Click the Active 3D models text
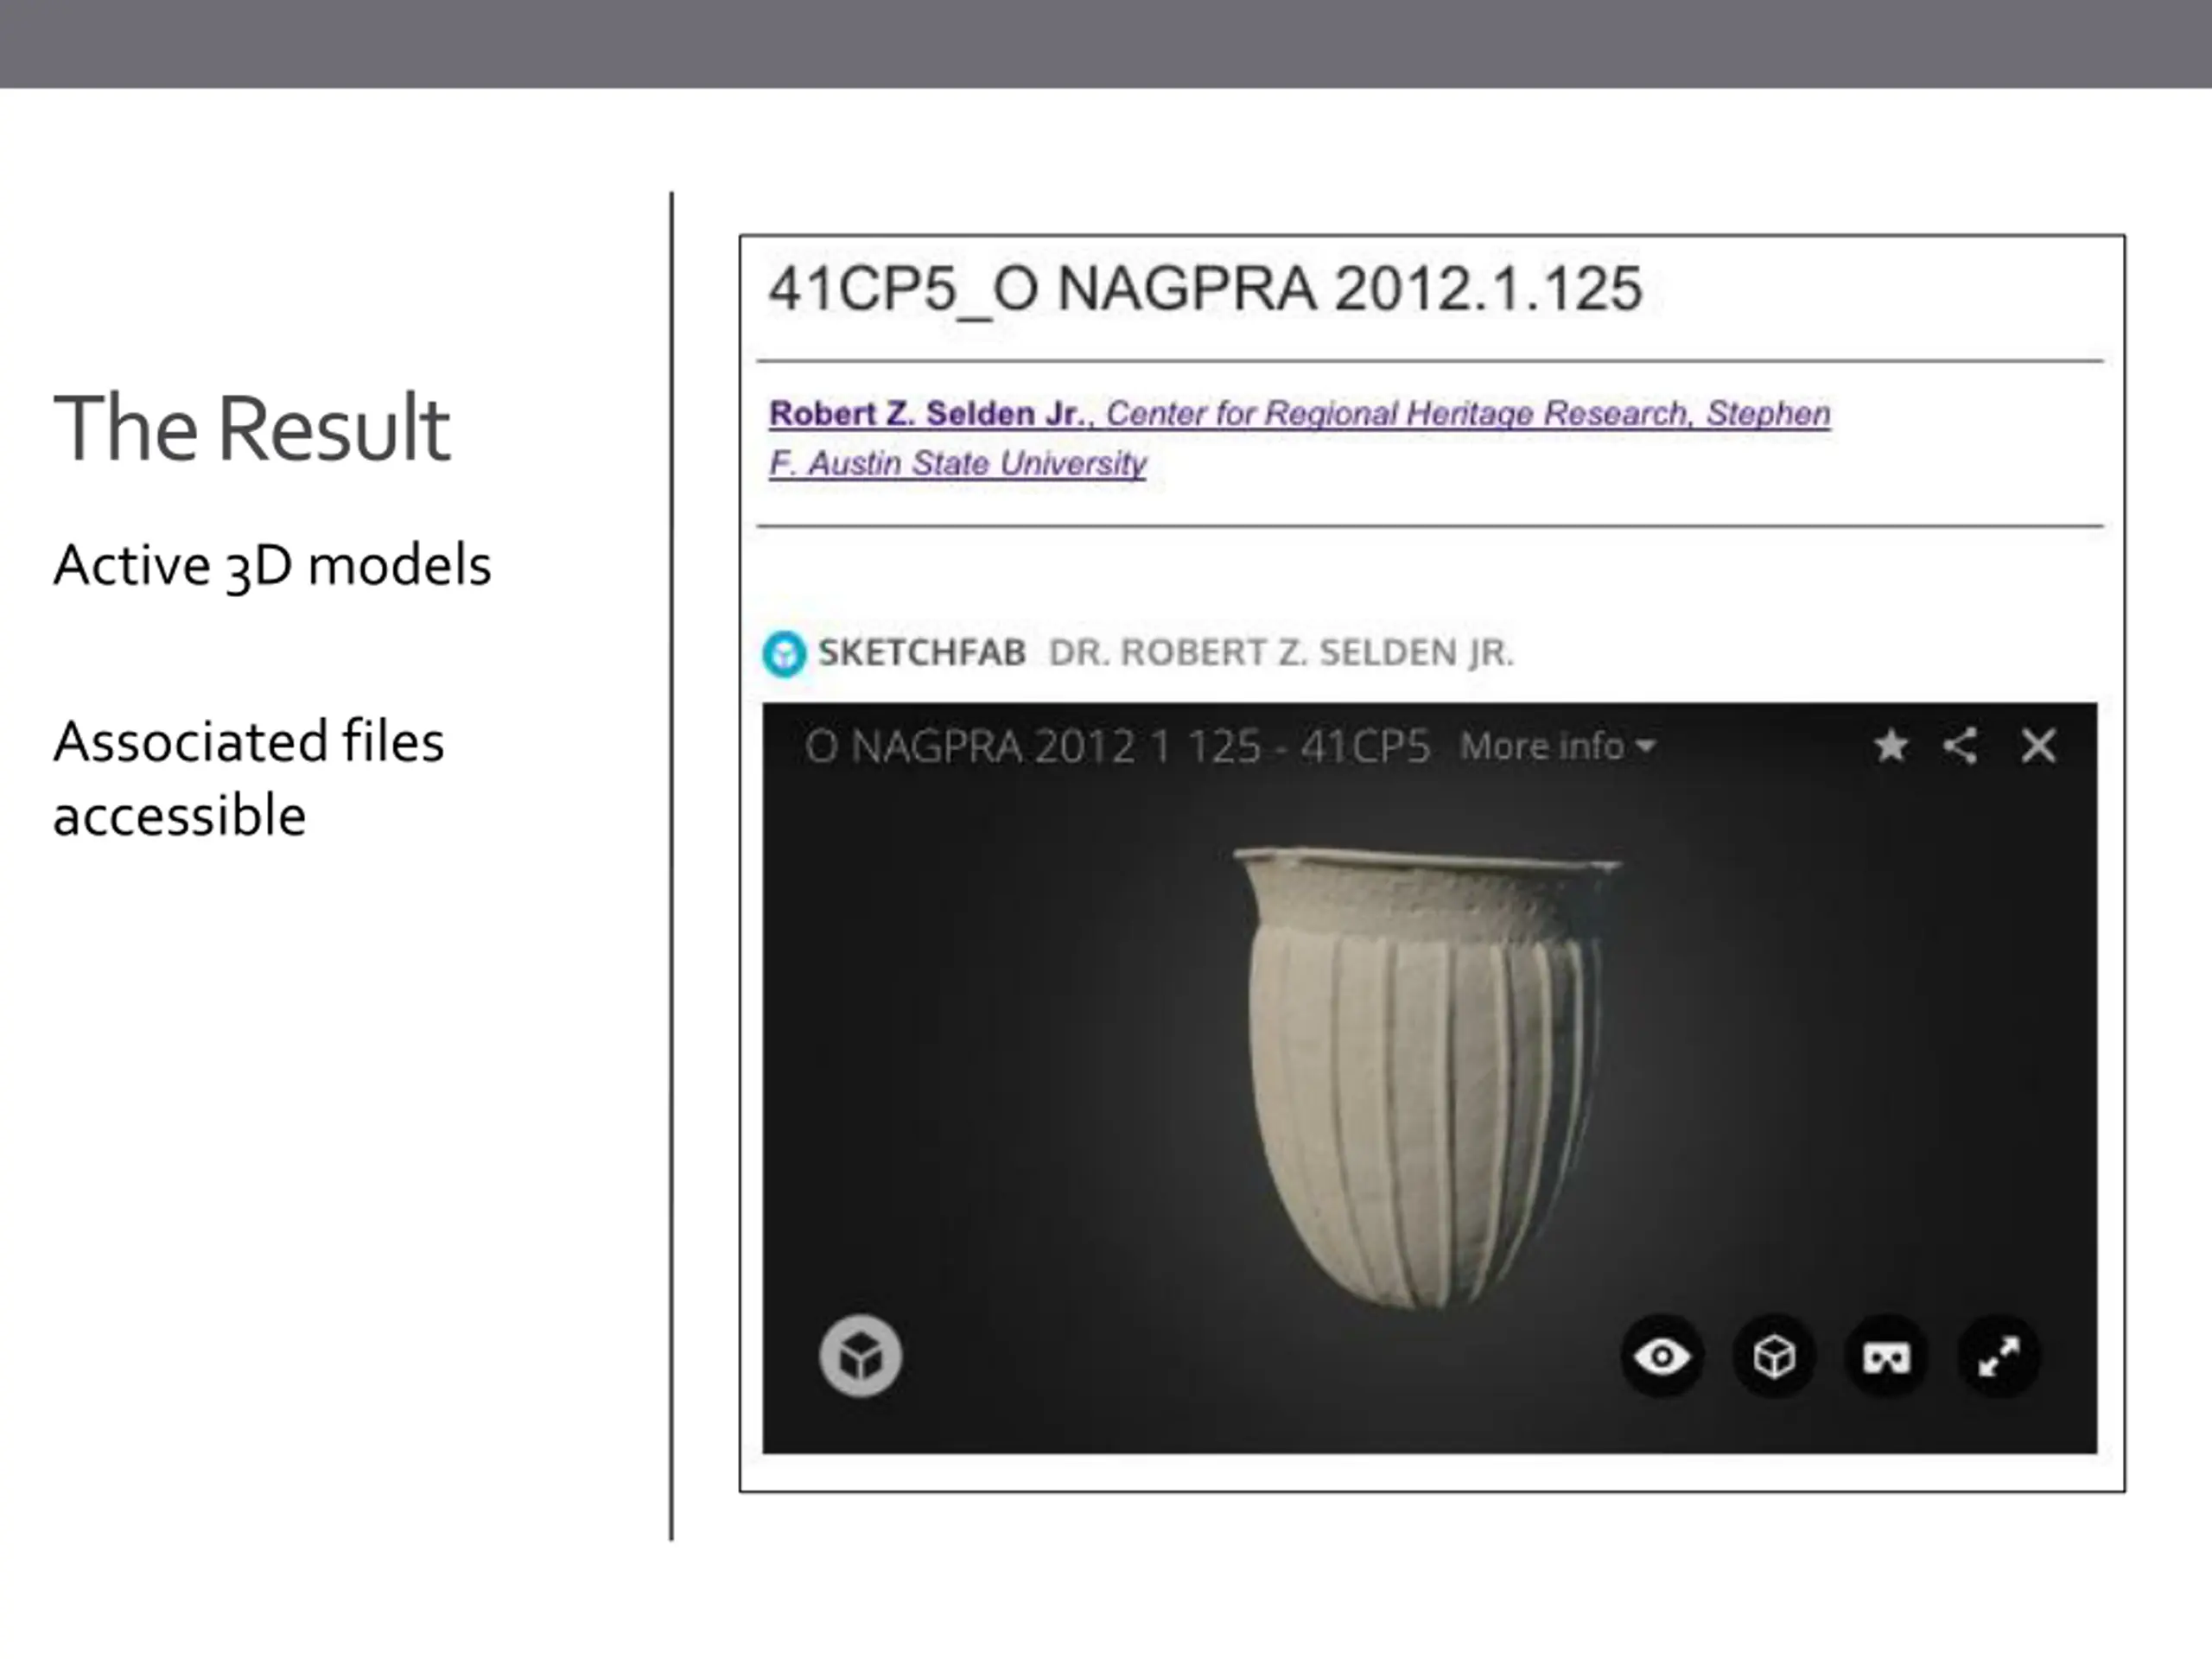2212x1659 pixels. click(272, 565)
